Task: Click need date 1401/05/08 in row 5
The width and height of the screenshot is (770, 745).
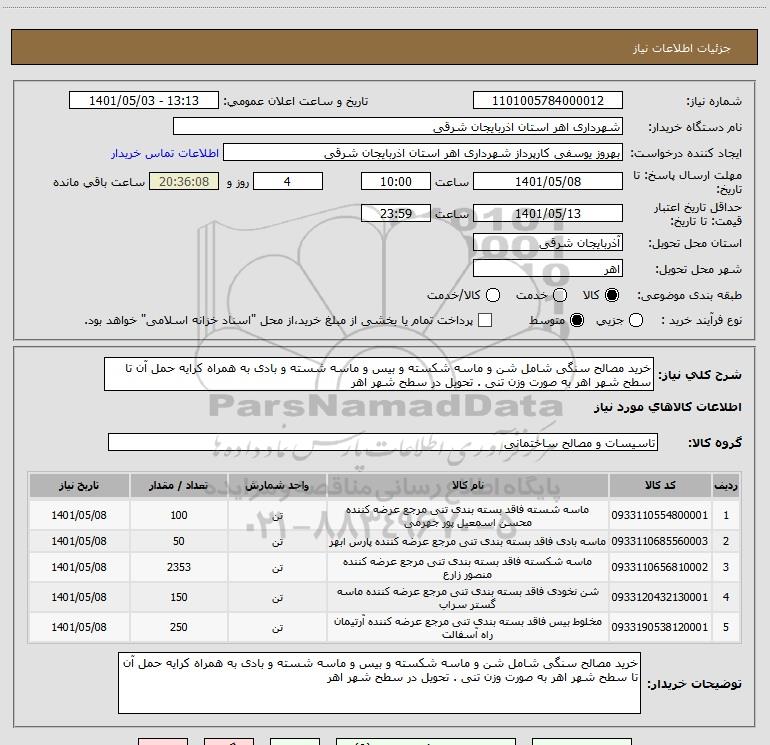Action: (x=79, y=627)
